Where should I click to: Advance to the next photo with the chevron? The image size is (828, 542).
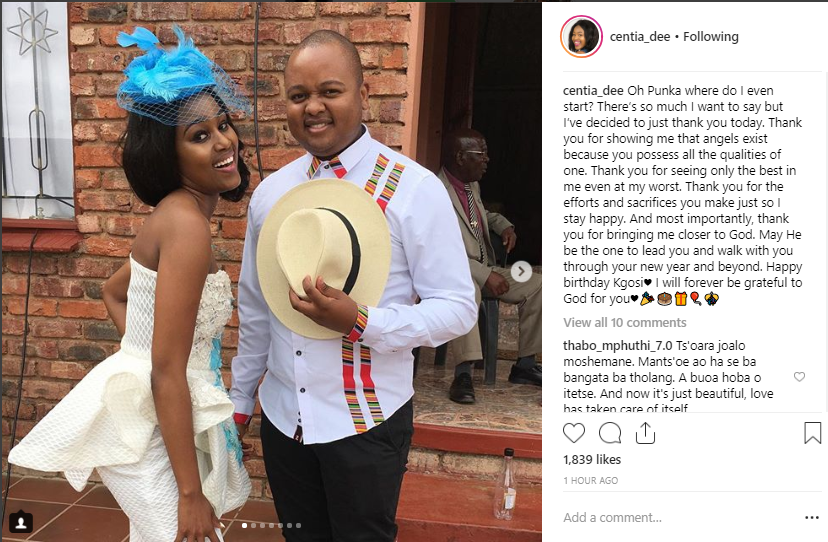click(521, 272)
